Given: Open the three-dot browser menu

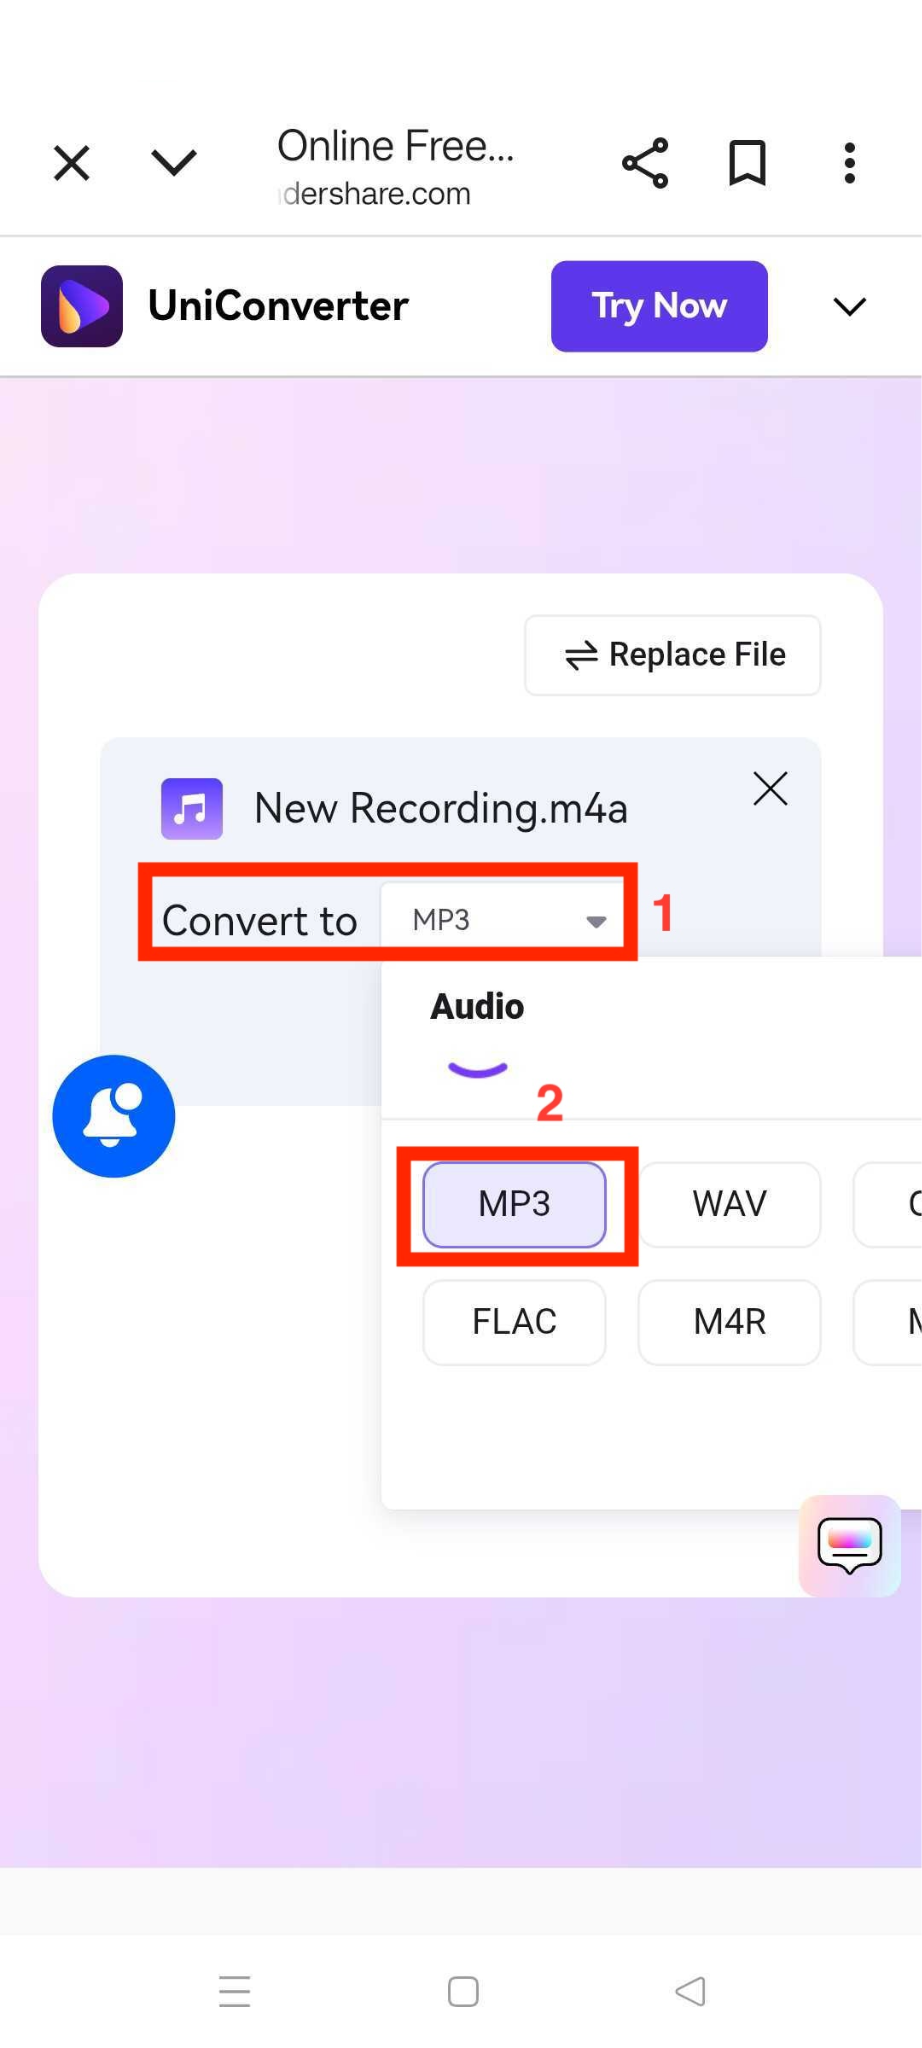Looking at the screenshot, I should (x=850, y=163).
